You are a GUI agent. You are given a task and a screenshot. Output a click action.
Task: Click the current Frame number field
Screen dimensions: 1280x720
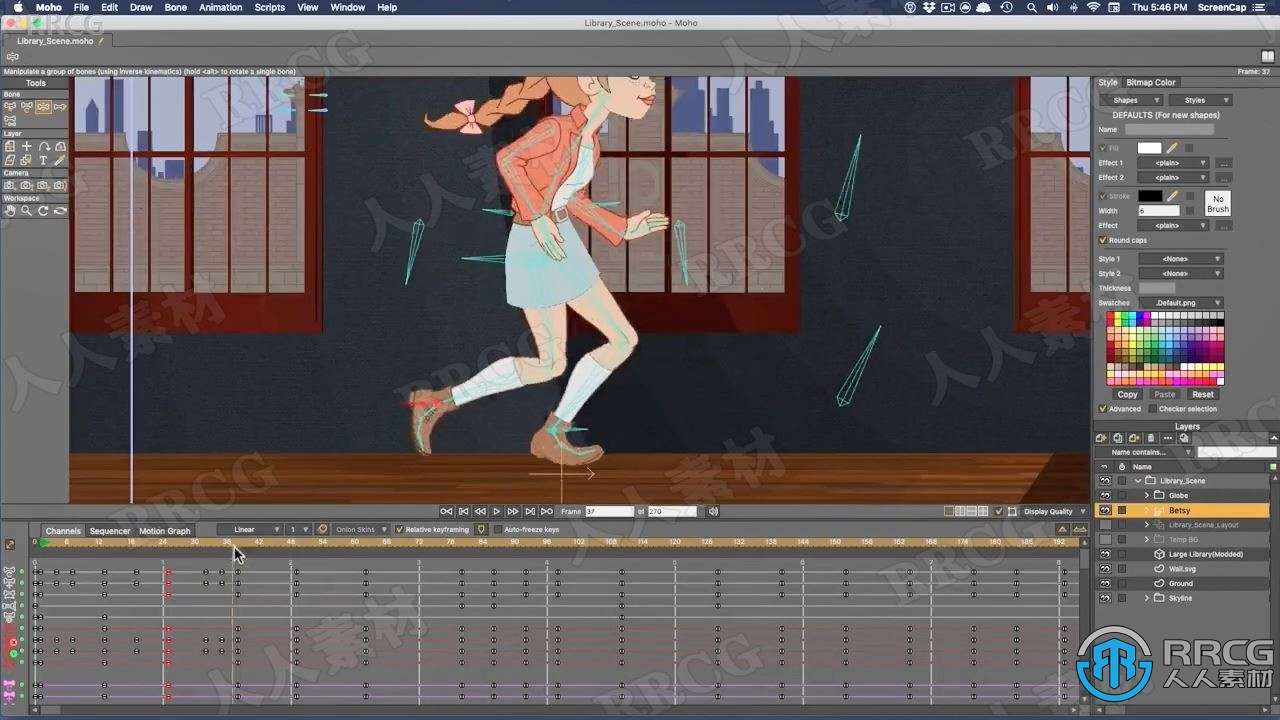coord(609,511)
